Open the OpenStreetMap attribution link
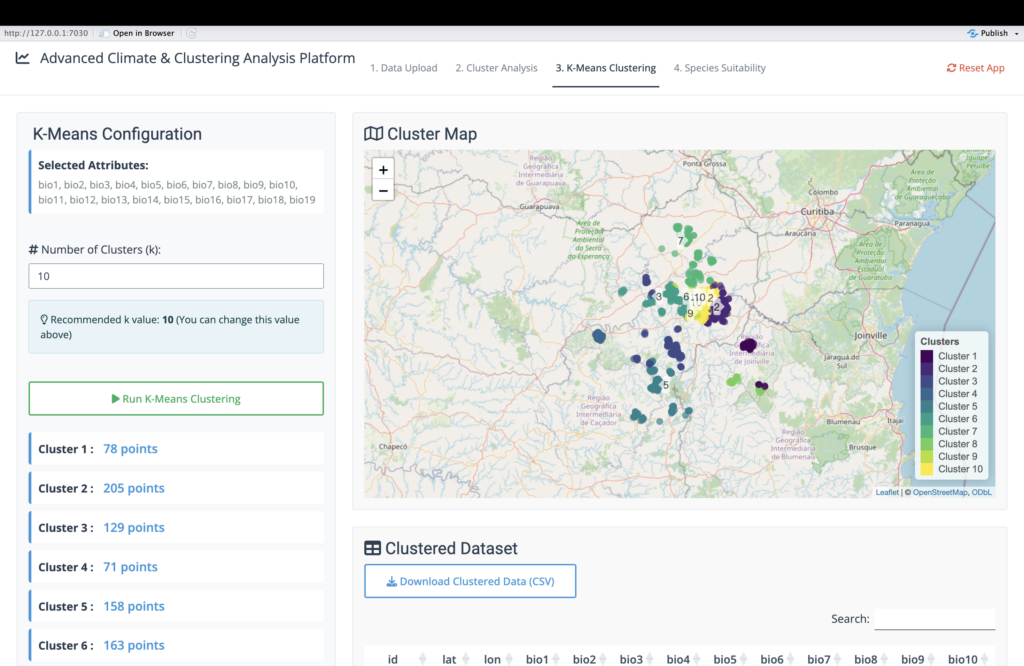 pyautogui.click(x=940, y=492)
